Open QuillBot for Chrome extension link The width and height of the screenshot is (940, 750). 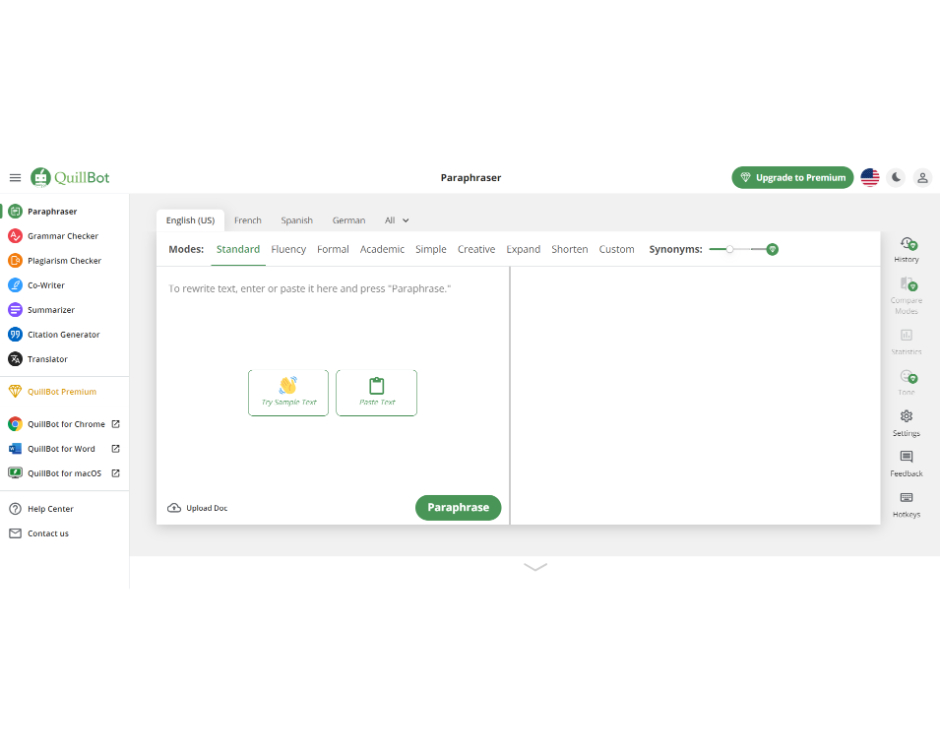pos(65,424)
